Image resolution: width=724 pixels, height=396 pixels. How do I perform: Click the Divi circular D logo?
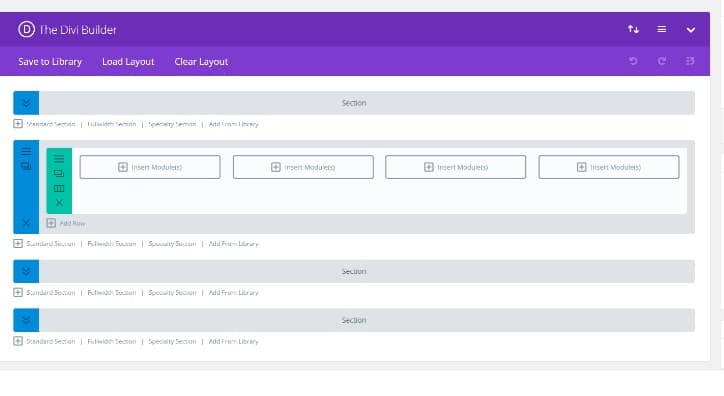26,30
